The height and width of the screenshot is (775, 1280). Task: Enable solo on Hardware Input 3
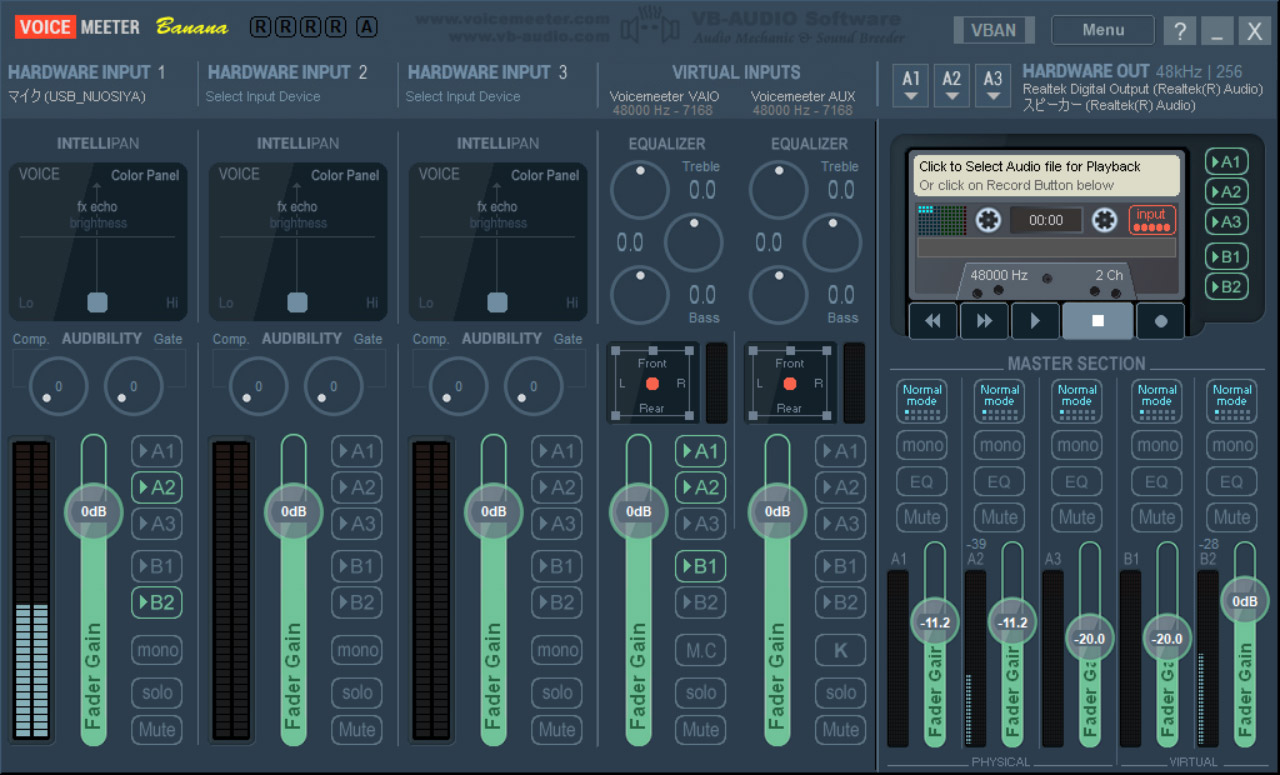pos(556,693)
